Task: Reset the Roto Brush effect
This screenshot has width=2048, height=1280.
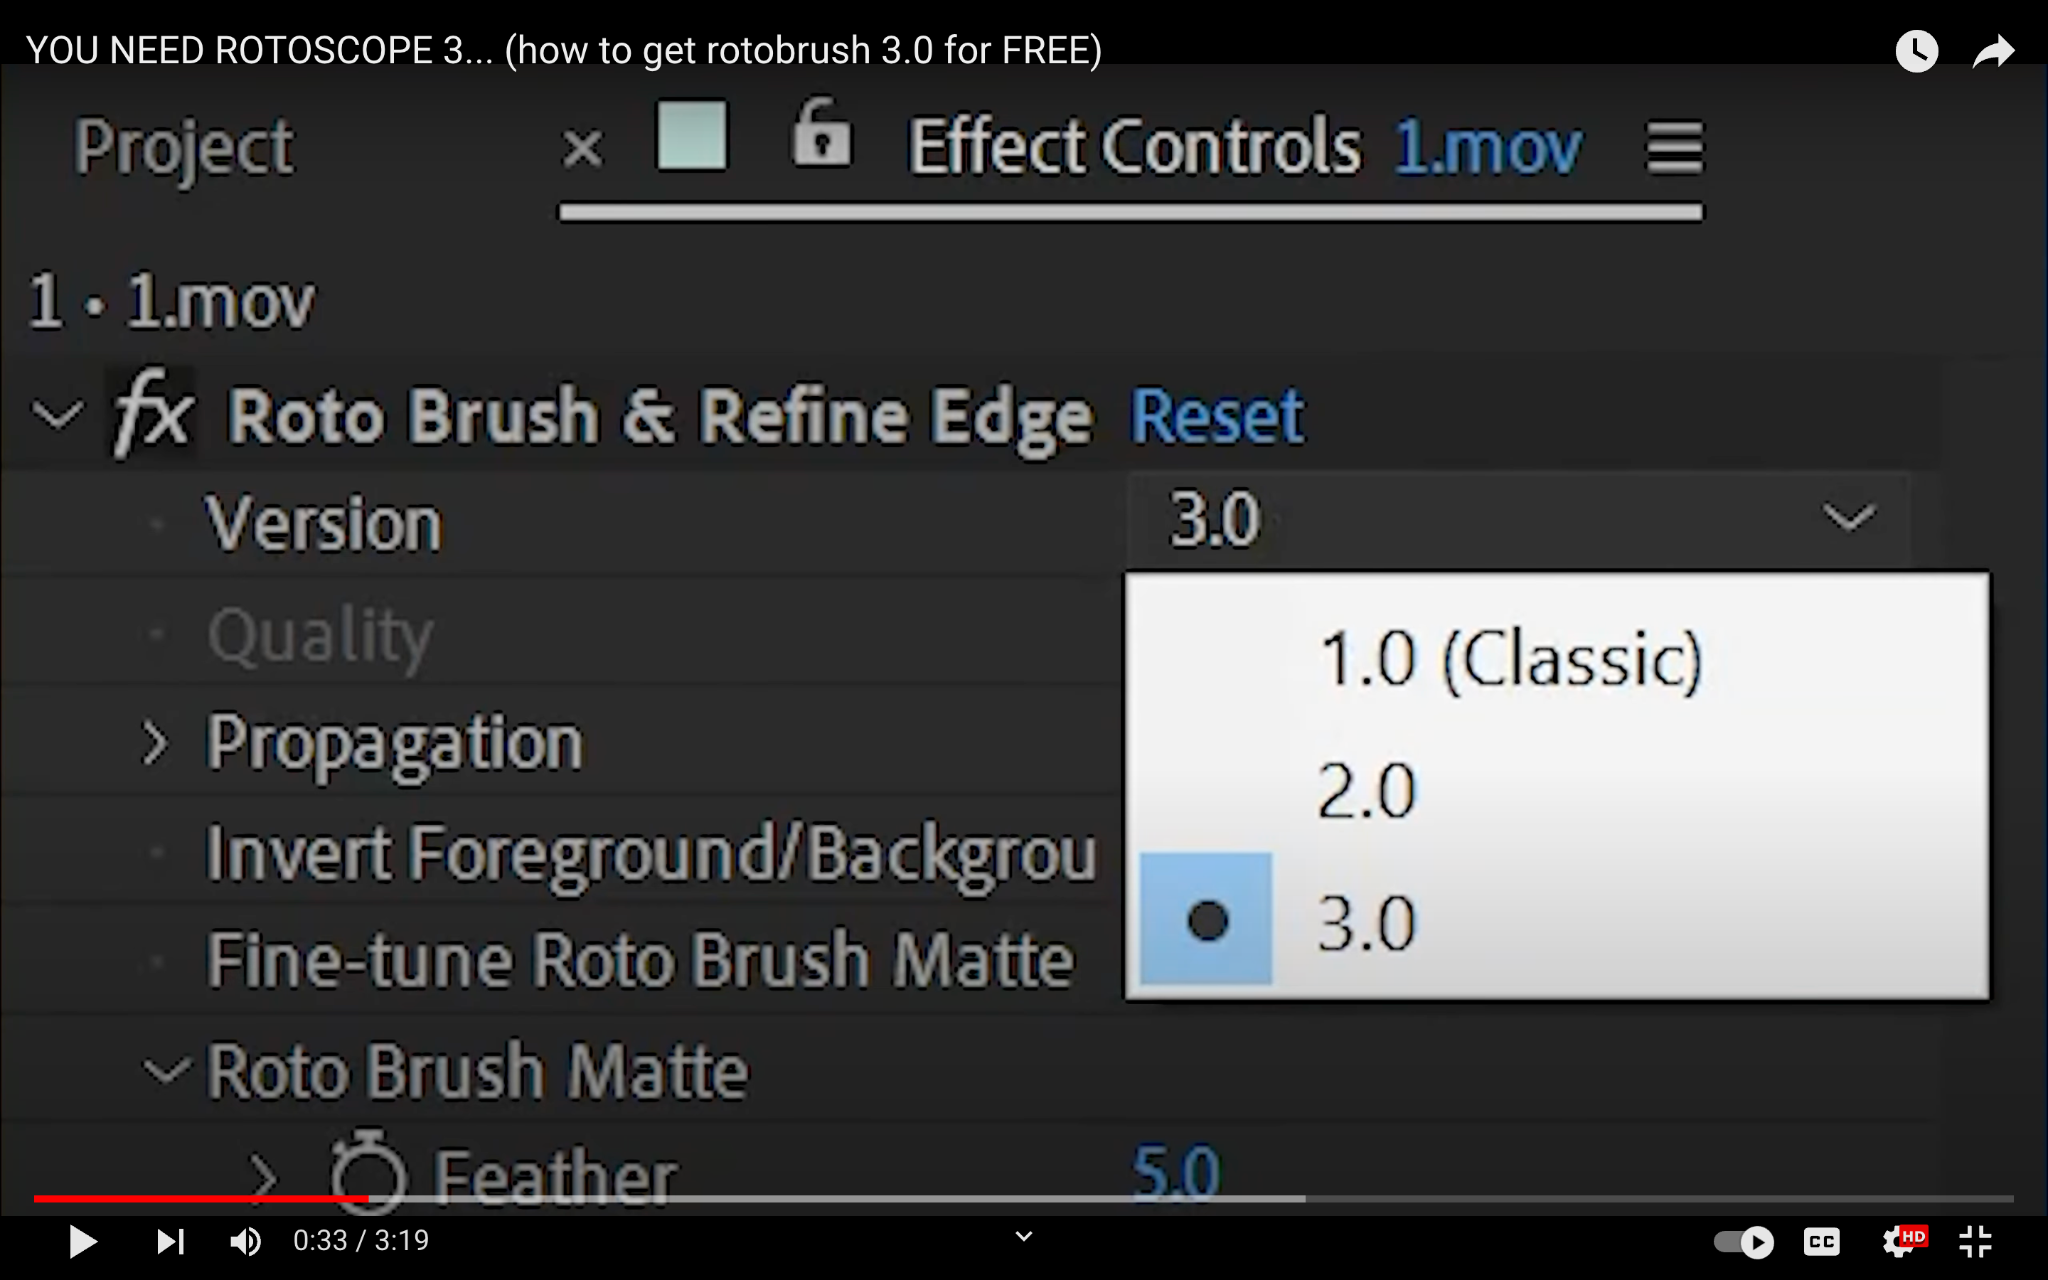Action: point(1216,415)
